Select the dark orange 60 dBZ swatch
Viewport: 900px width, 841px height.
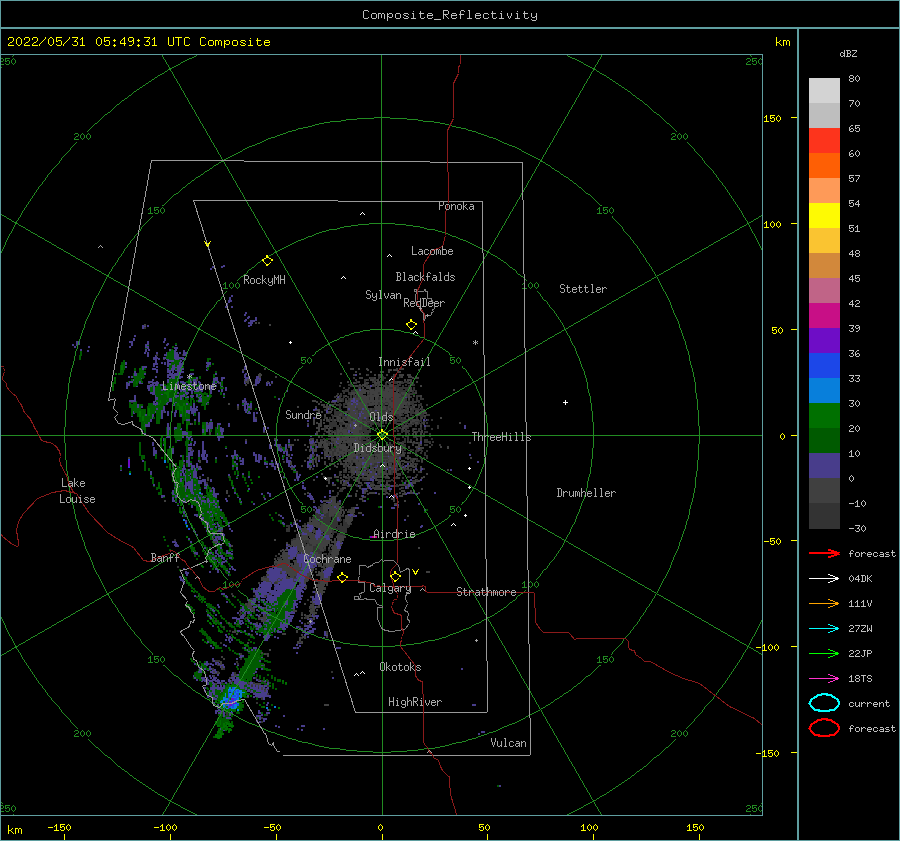coord(824,165)
